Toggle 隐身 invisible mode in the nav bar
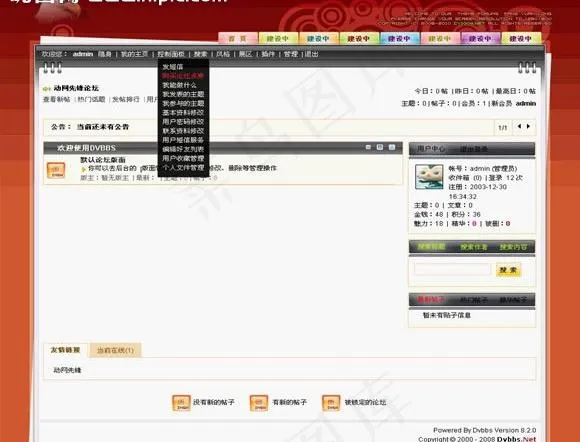The height and width of the screenshot is (442, 580). (105, 54)
